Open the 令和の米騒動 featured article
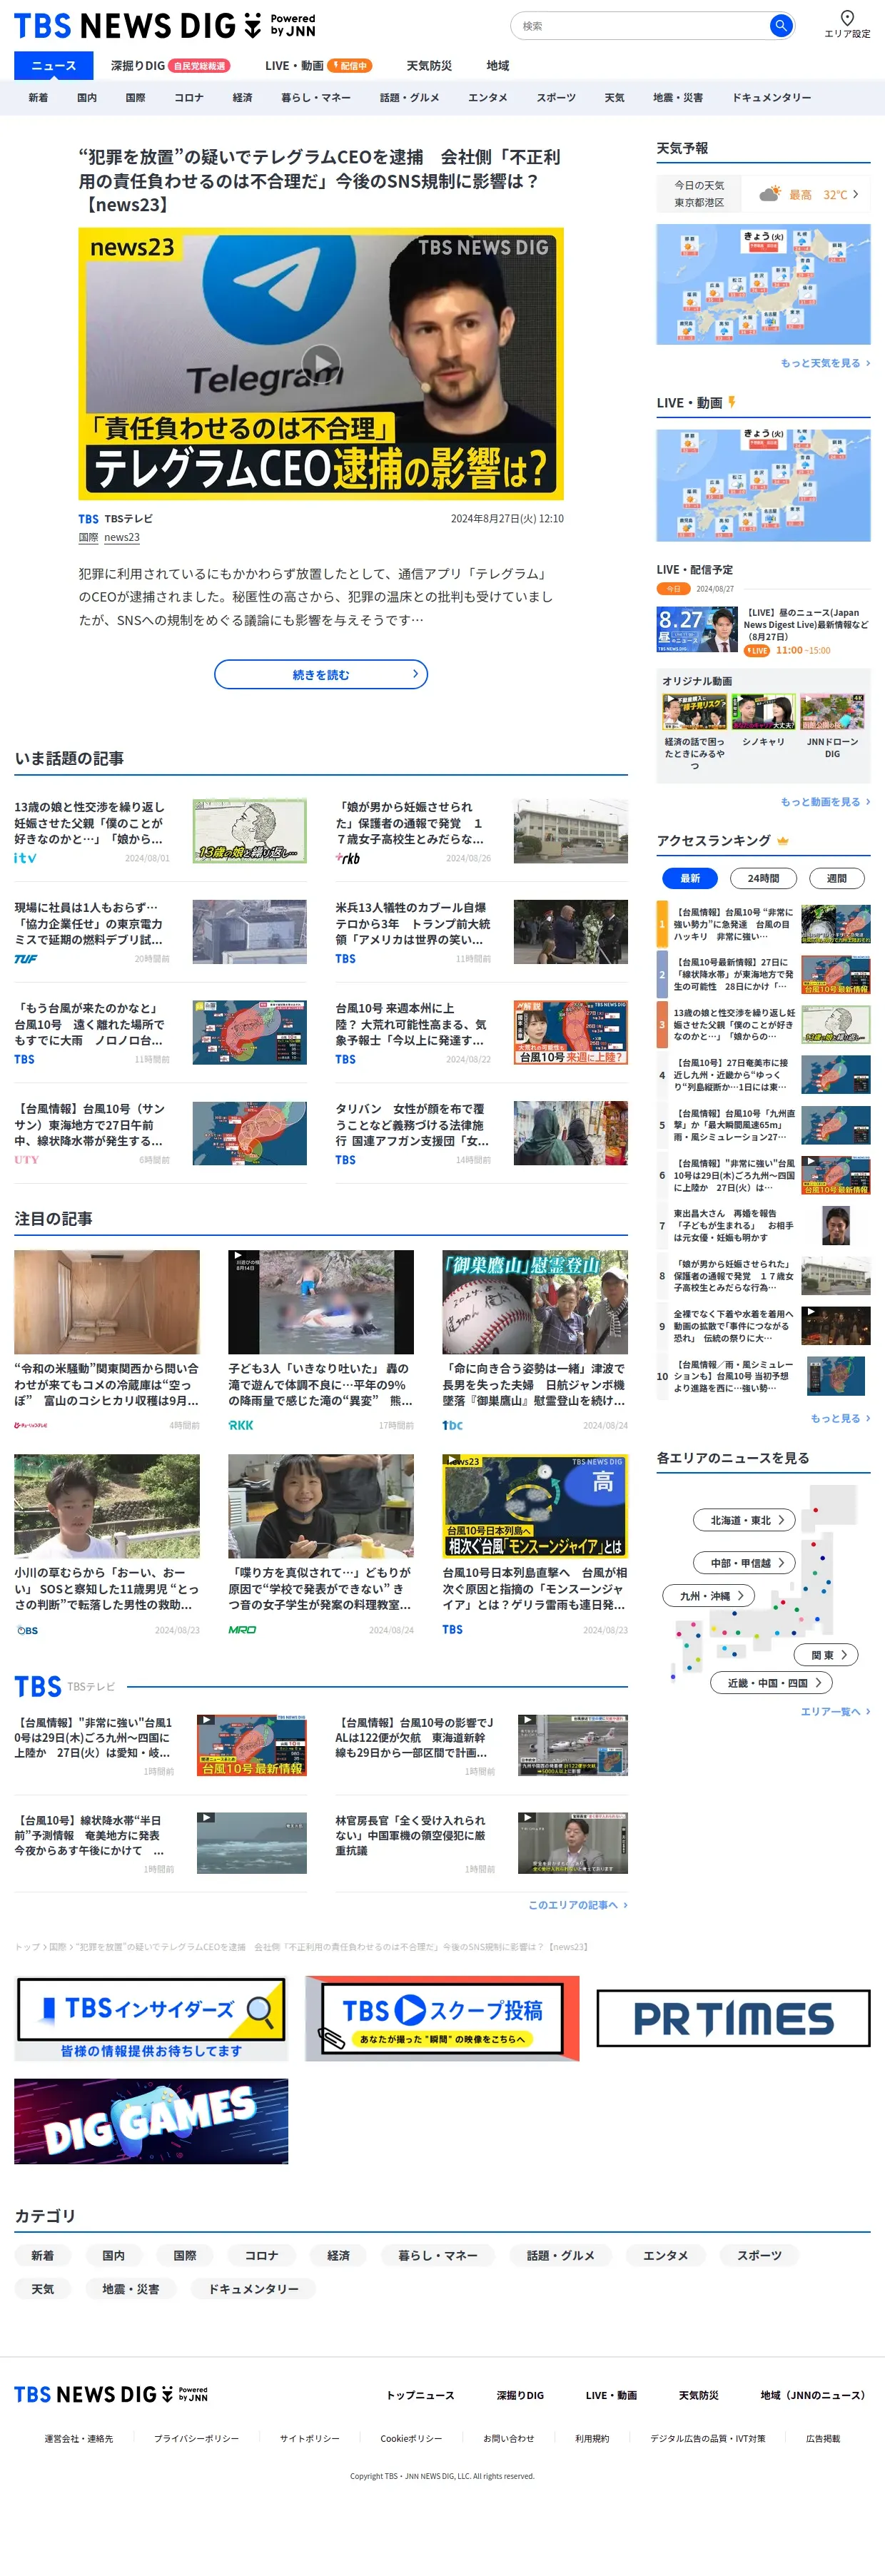 [107, 1341]
